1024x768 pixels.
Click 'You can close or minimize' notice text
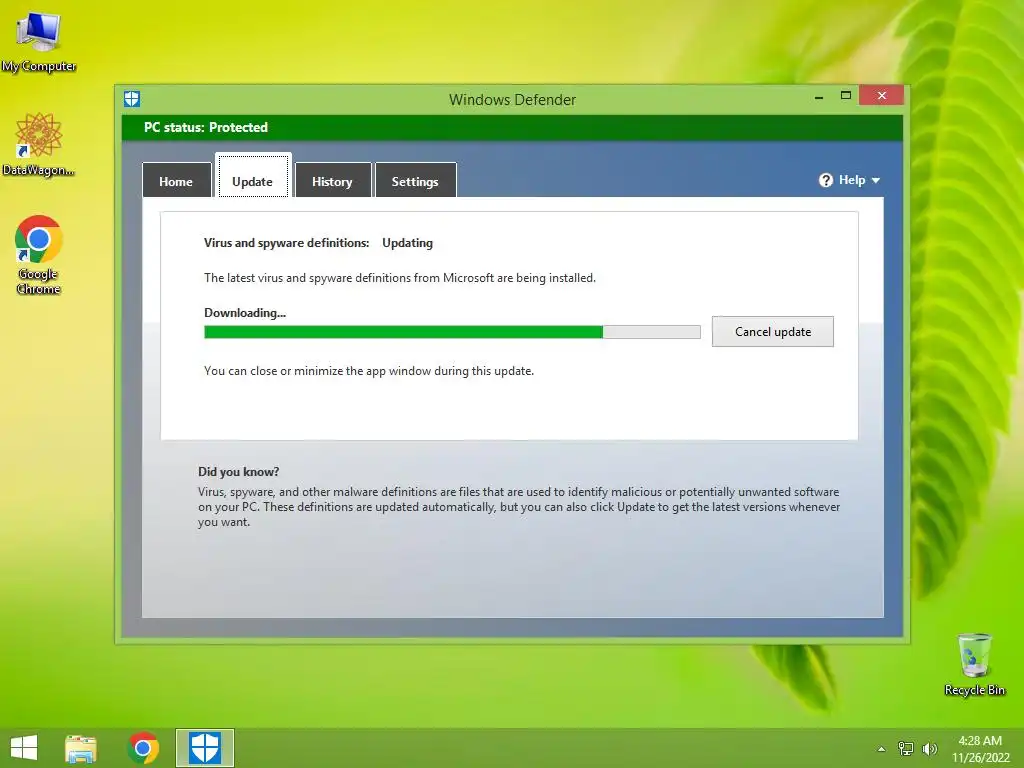(369, 371)
